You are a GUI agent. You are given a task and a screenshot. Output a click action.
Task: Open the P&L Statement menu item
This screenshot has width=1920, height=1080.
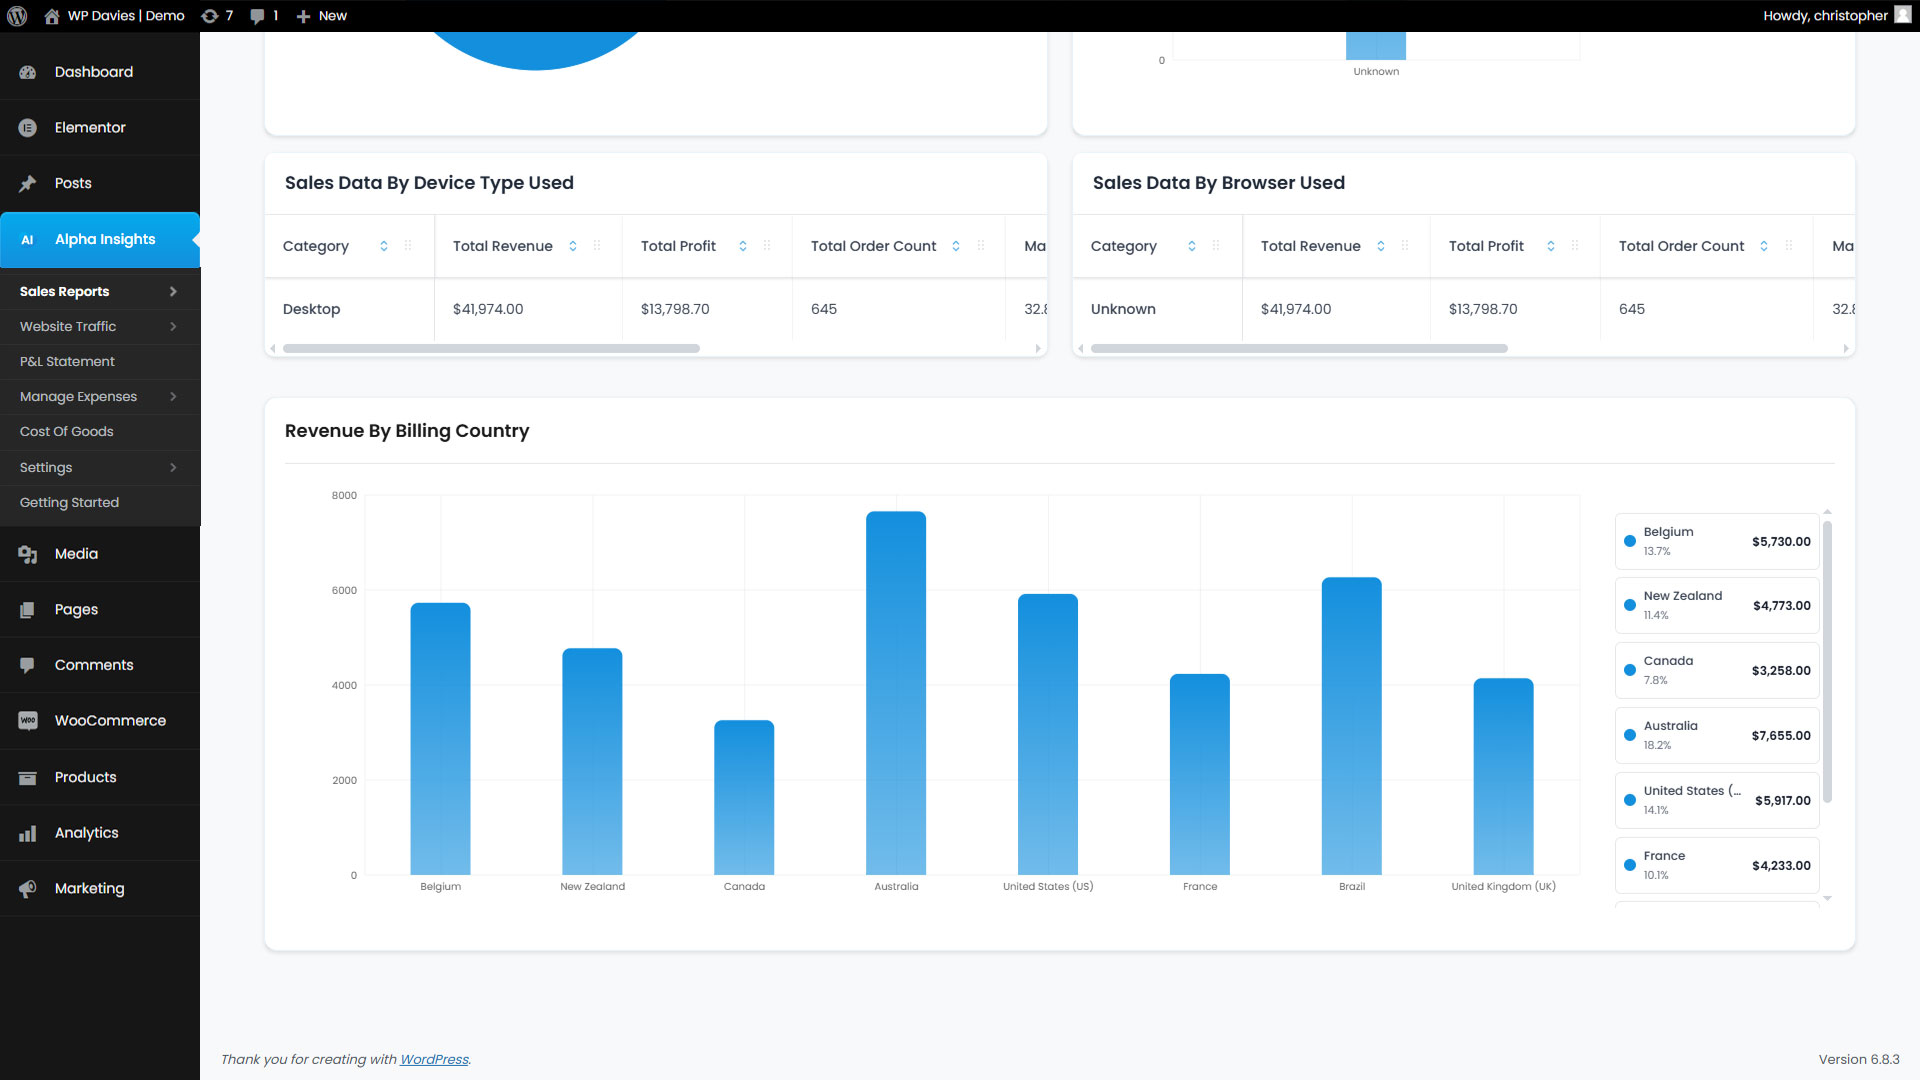coord(67,362)
